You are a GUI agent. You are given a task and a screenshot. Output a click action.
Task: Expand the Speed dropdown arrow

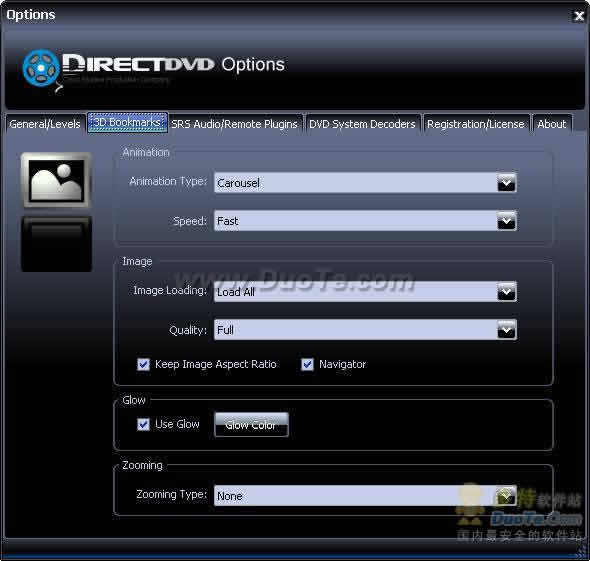pyautogui.click(x=506, y=221)
